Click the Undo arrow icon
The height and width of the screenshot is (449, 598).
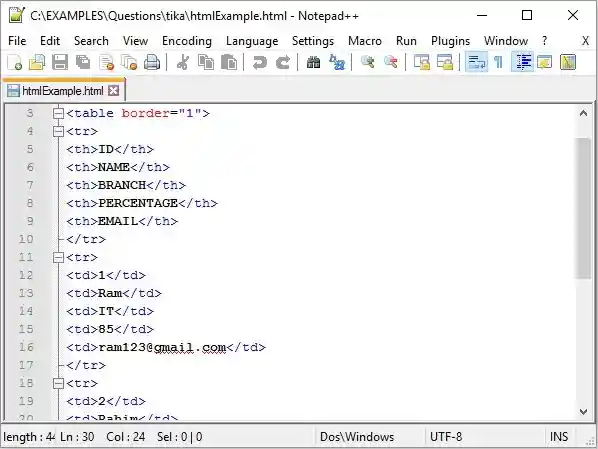click(x=260, y=62)
